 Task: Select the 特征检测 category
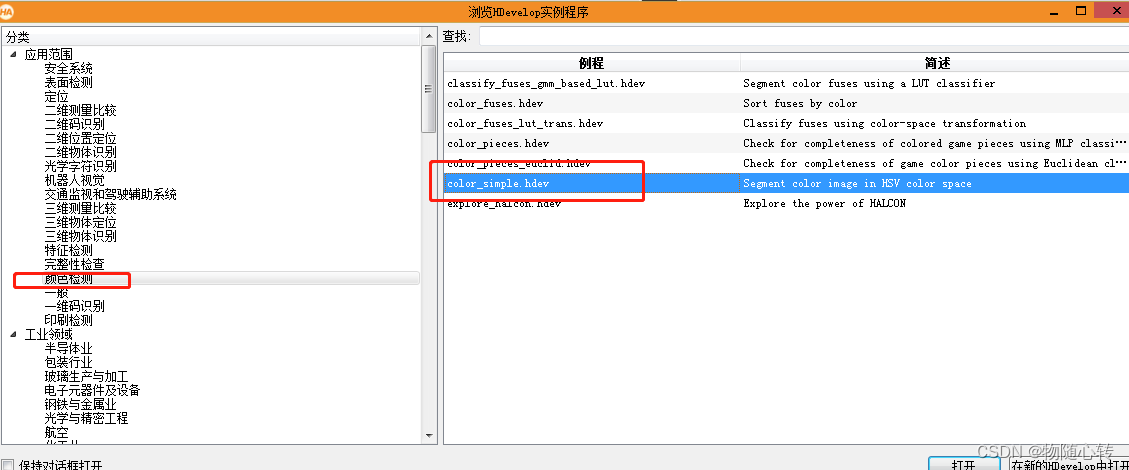(68, 250)
